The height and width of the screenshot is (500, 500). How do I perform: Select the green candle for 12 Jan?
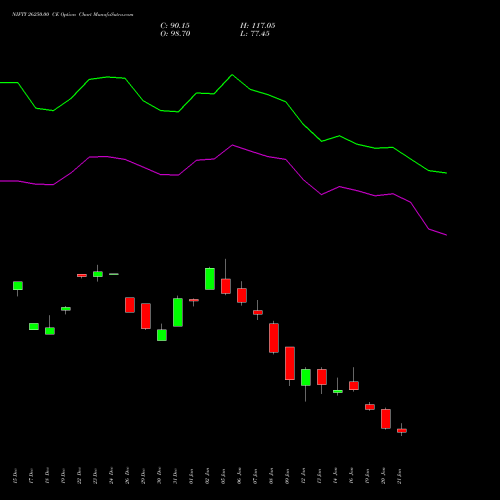pos(306,377)
